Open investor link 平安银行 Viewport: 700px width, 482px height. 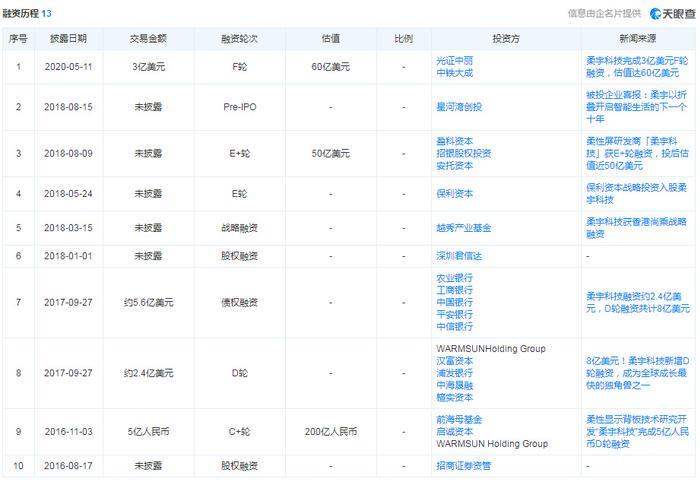click(454, 314)
